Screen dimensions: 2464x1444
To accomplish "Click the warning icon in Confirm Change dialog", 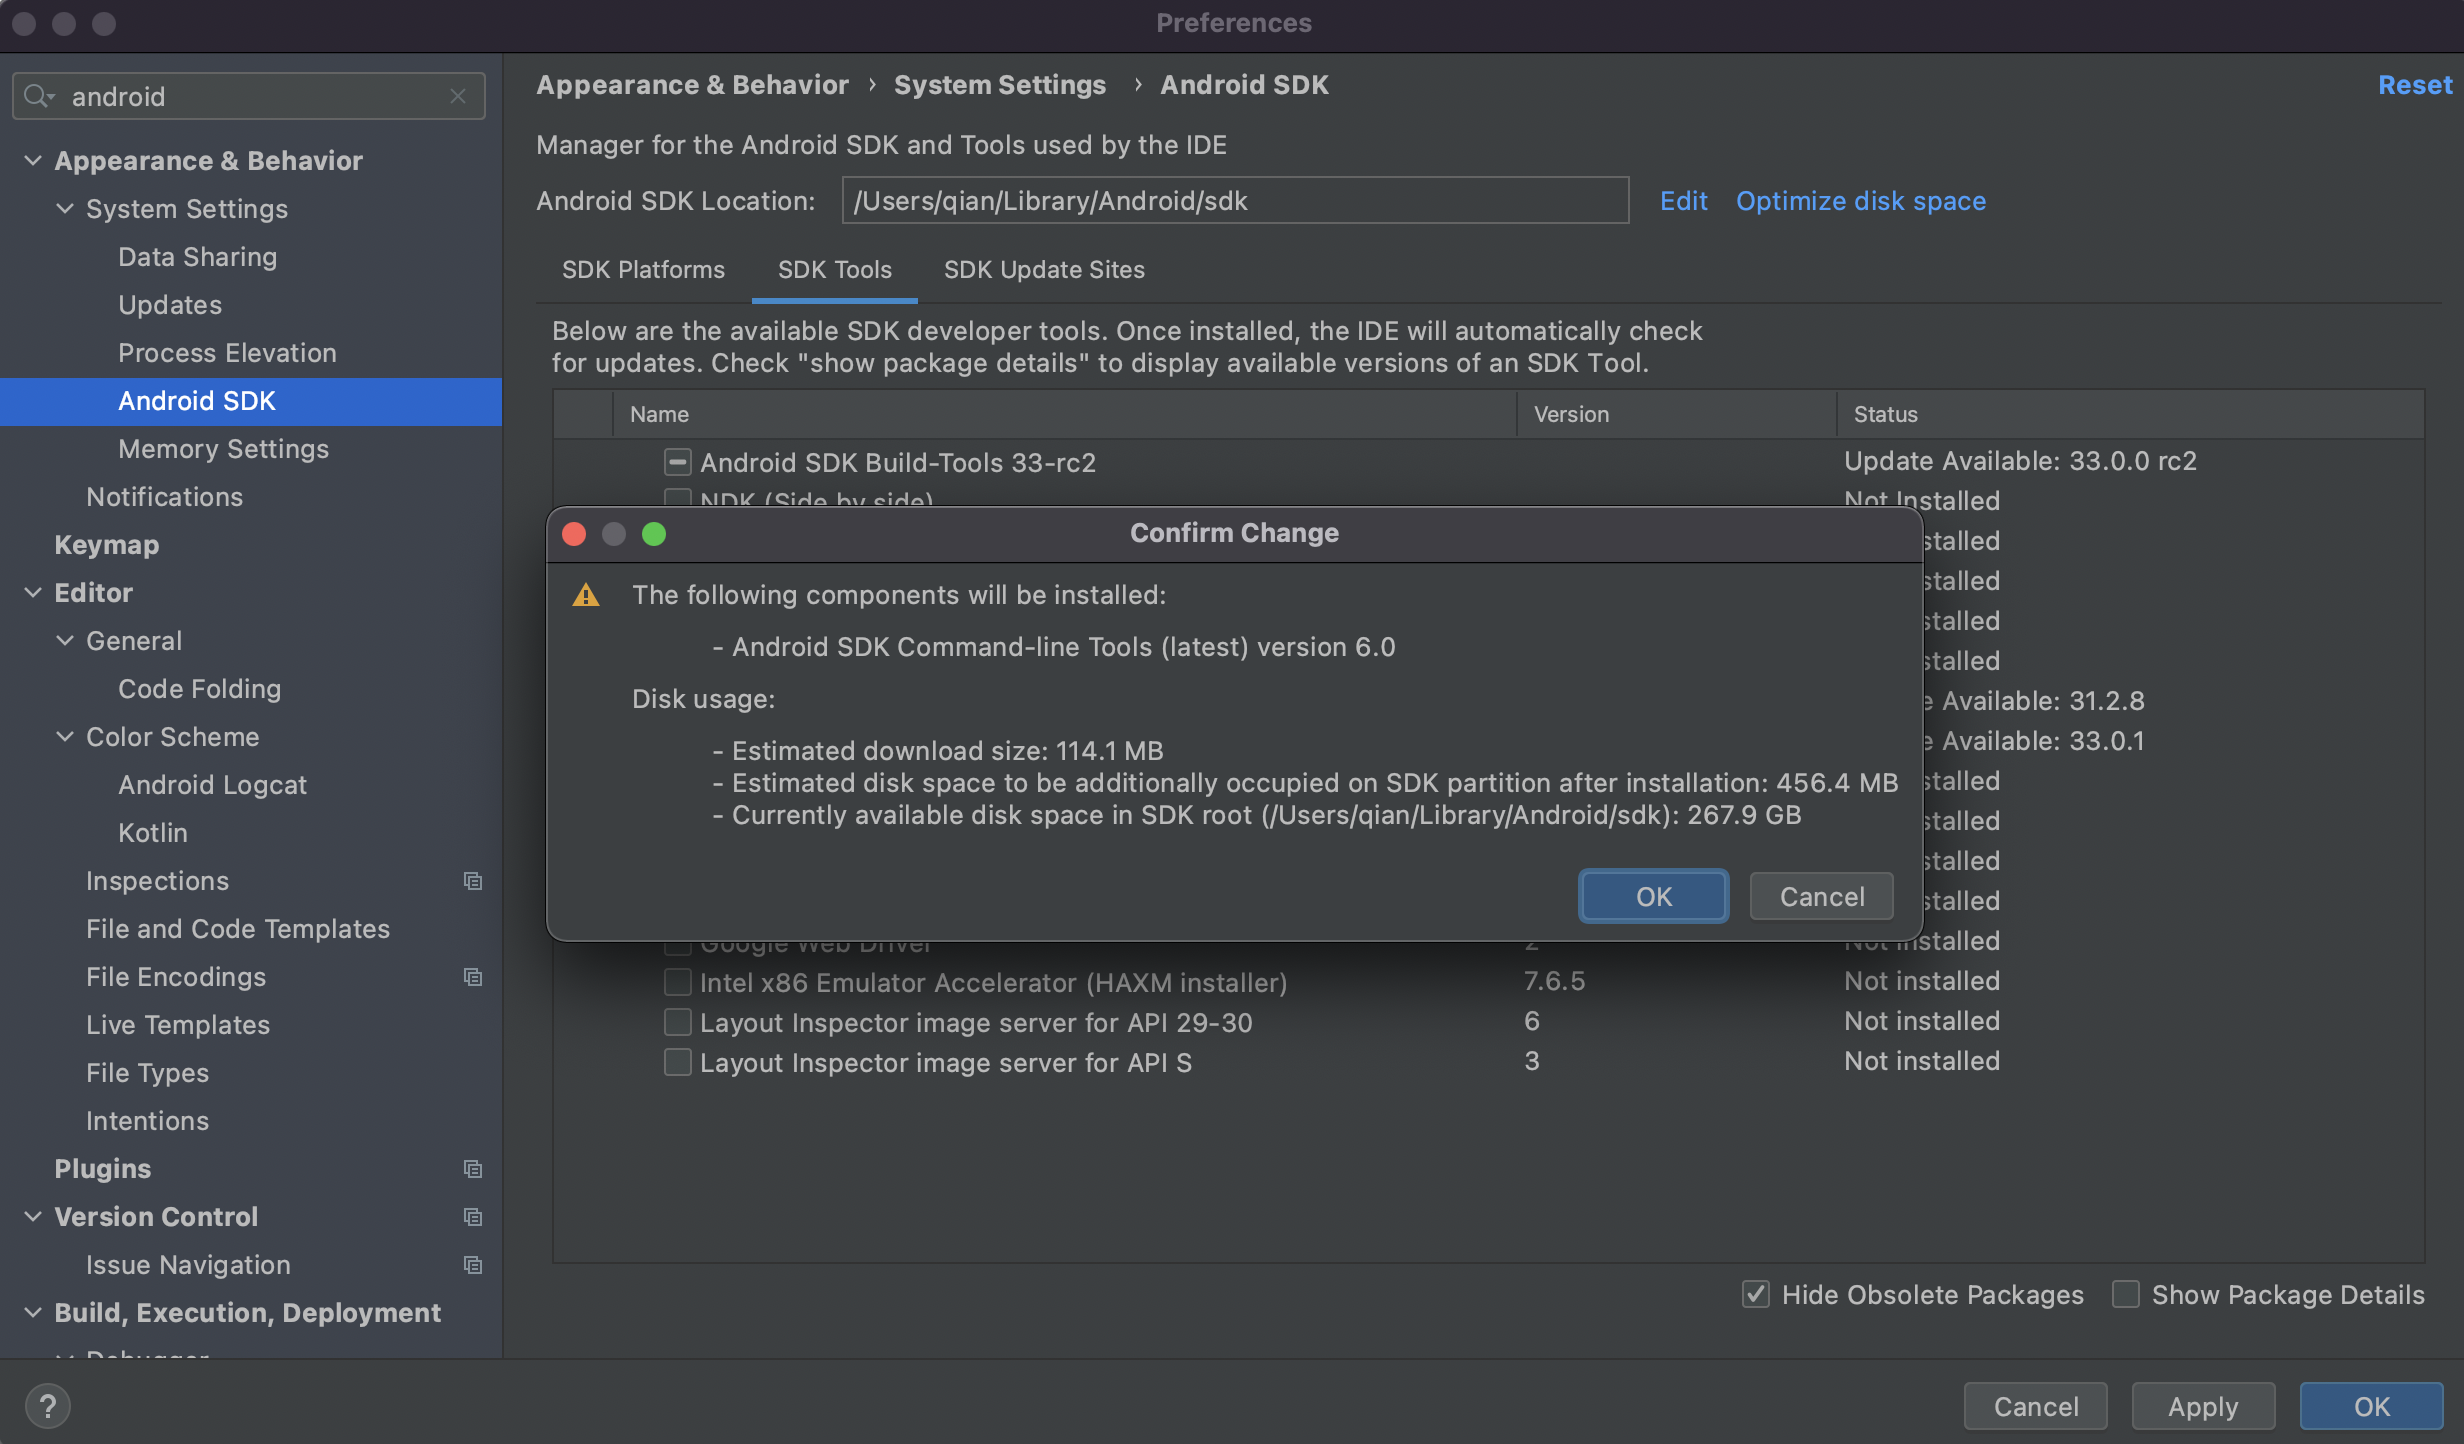I will pos(586,596).
